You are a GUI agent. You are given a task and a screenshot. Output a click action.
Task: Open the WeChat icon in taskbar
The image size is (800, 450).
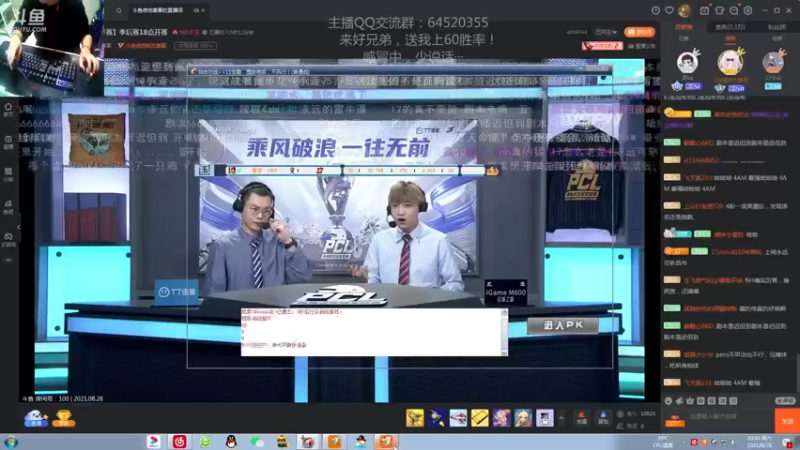pyautogui.click(x=257, y=442)
